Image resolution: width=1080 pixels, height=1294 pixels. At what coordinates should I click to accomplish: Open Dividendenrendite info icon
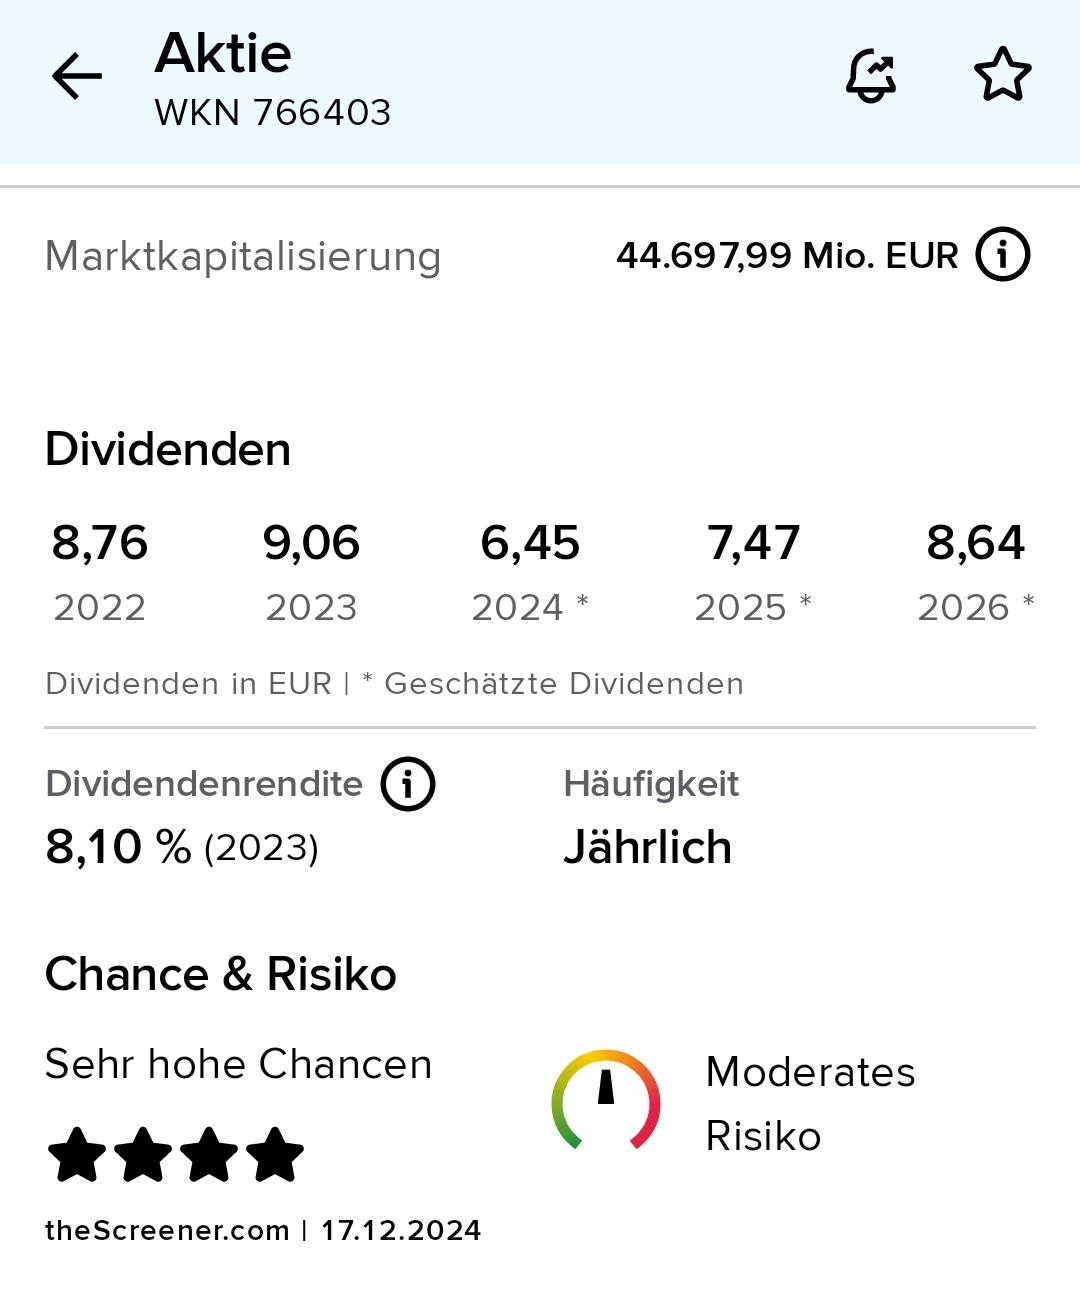408,783
